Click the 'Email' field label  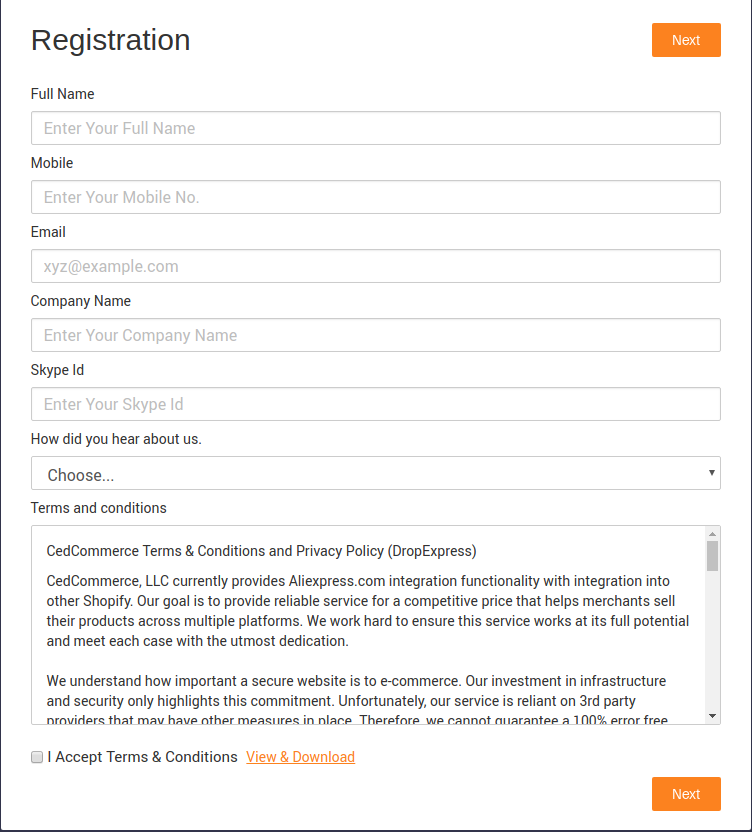48,232
